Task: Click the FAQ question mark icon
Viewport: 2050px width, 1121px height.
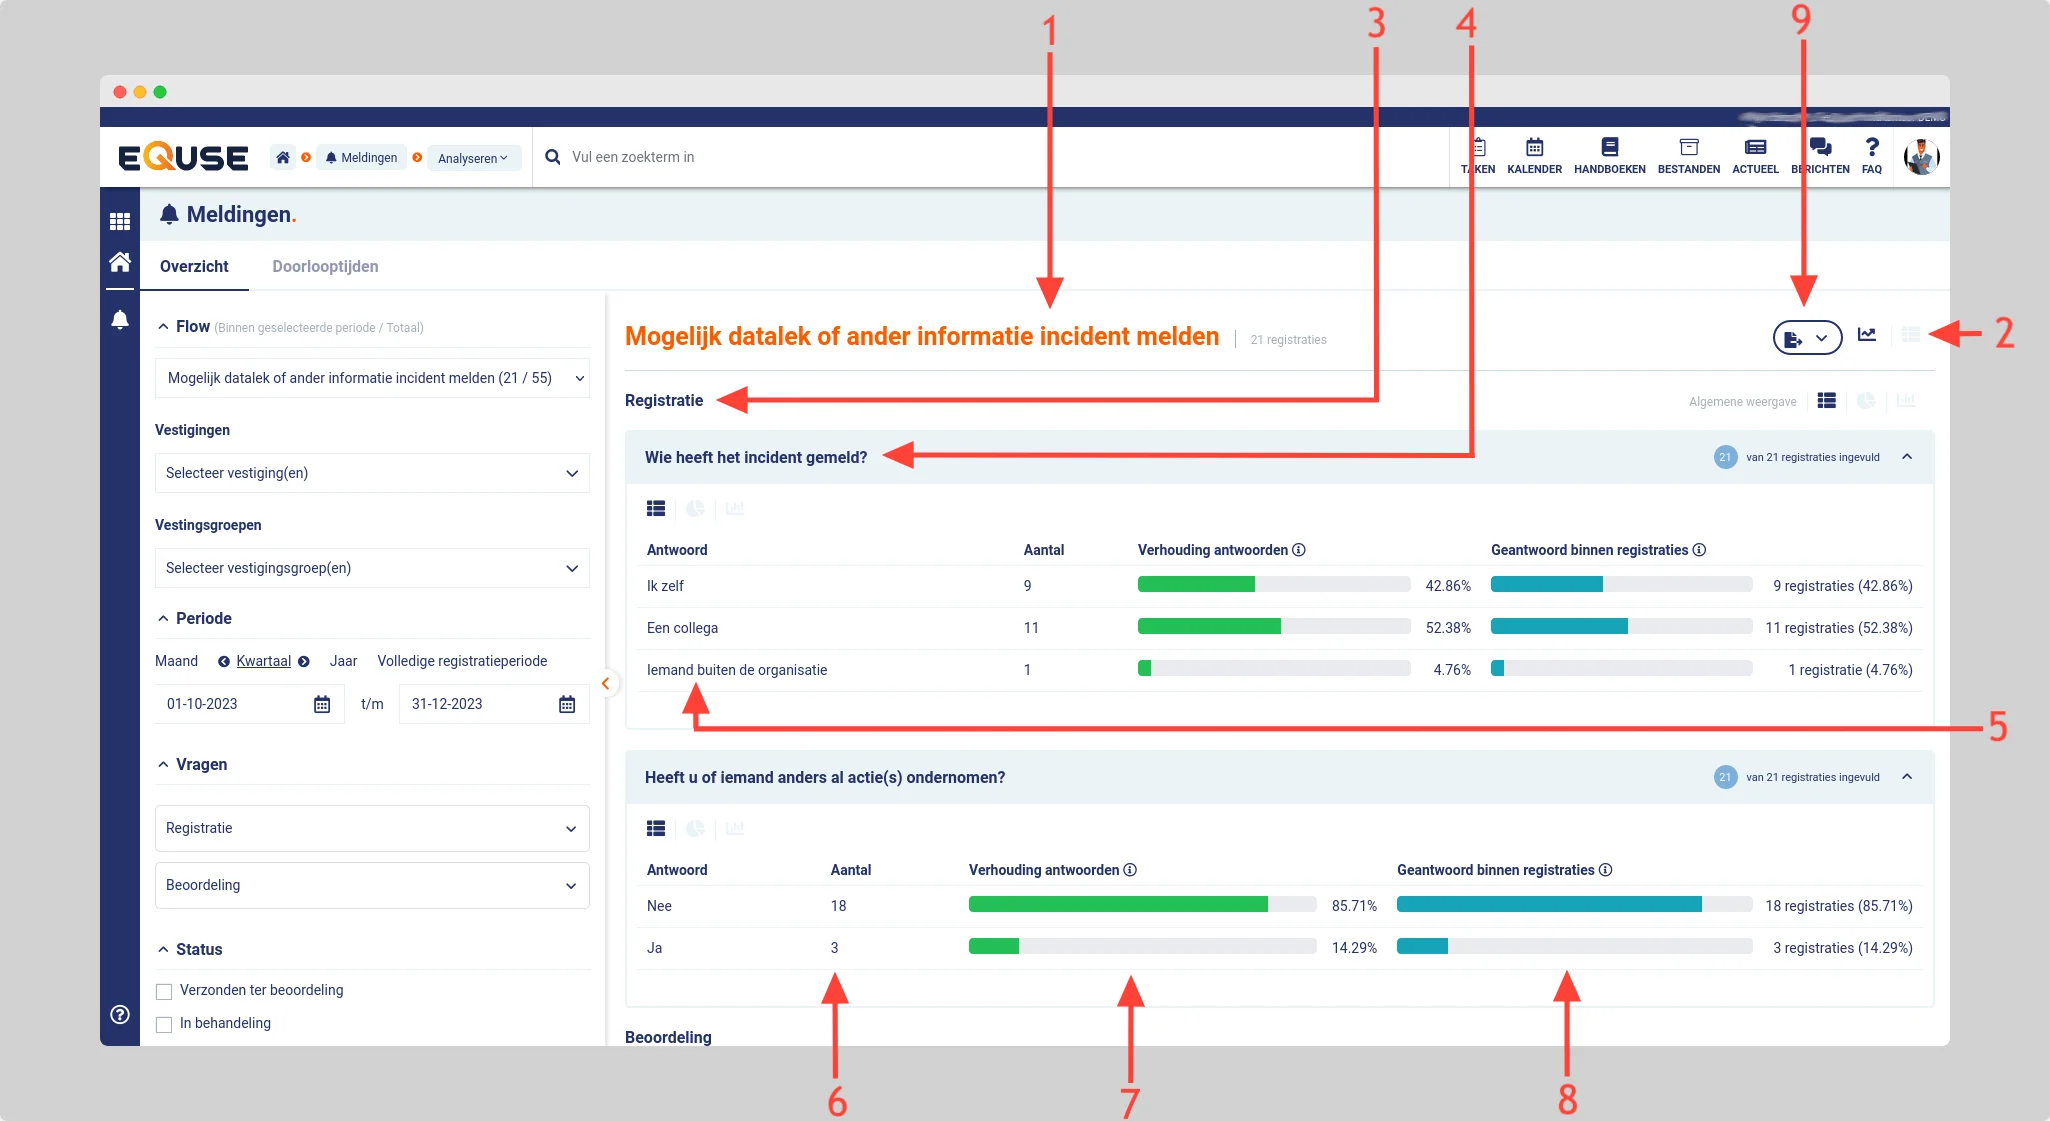Action: (x=1871, y=148)
